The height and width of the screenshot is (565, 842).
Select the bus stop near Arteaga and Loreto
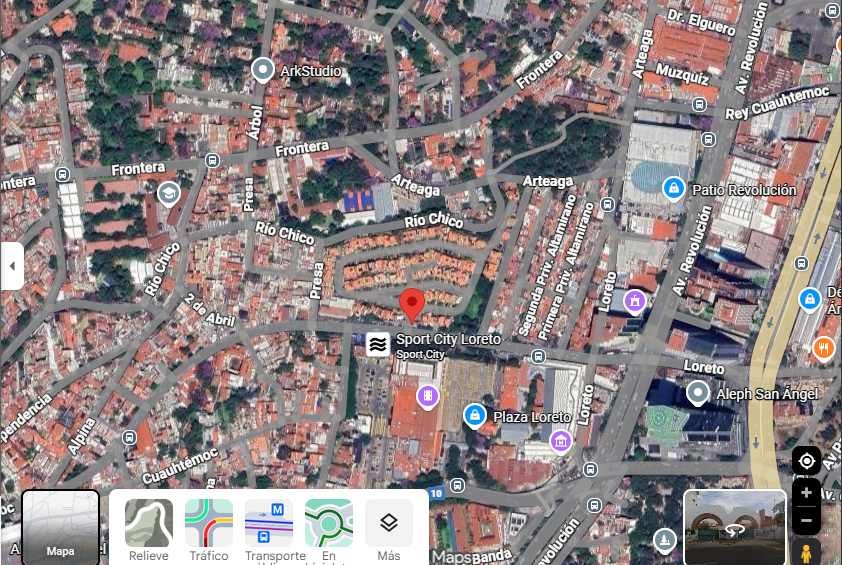tap(607, 205)
